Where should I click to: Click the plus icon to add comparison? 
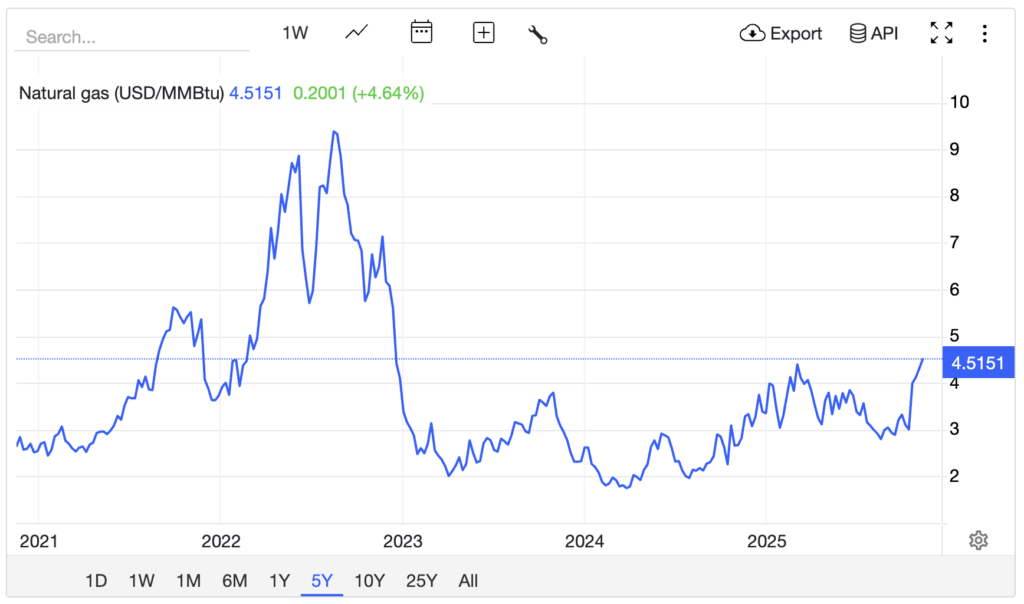(x=484, y=33)
